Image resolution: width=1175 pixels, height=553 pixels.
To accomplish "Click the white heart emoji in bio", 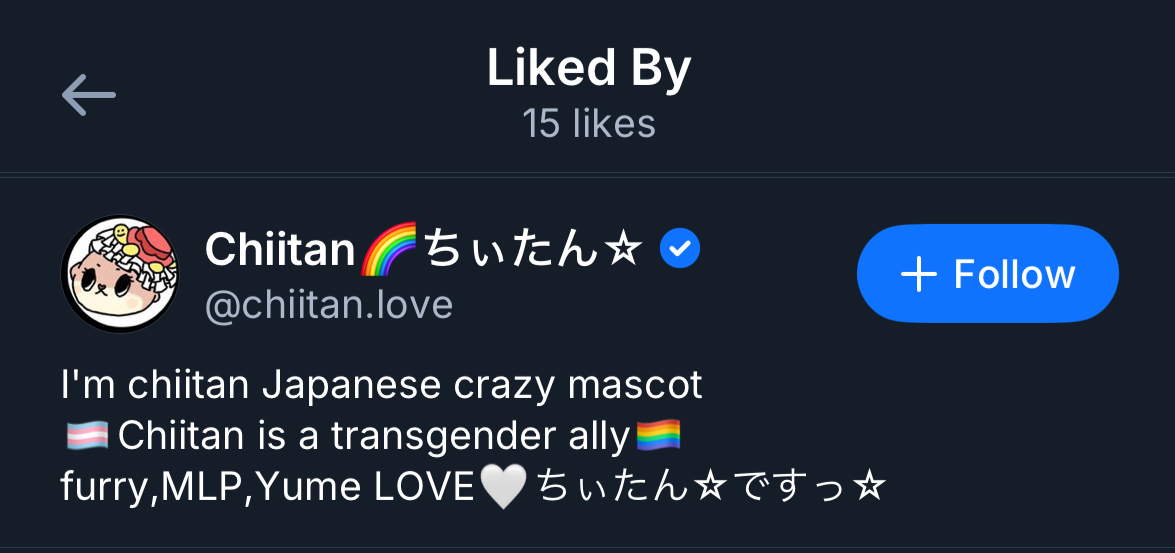I will [502, 488].
